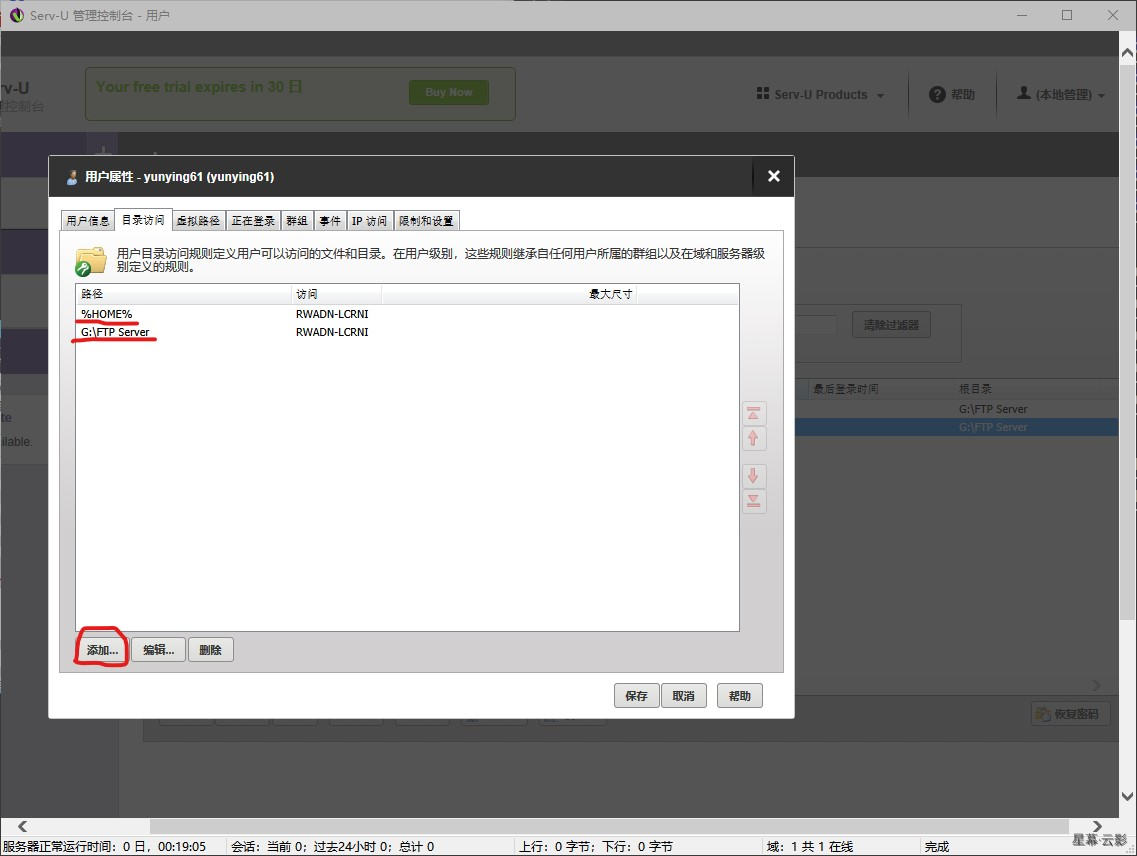1137x856 pixels.
Task: Click the move-down arrow icon
Action: (754, 476)
